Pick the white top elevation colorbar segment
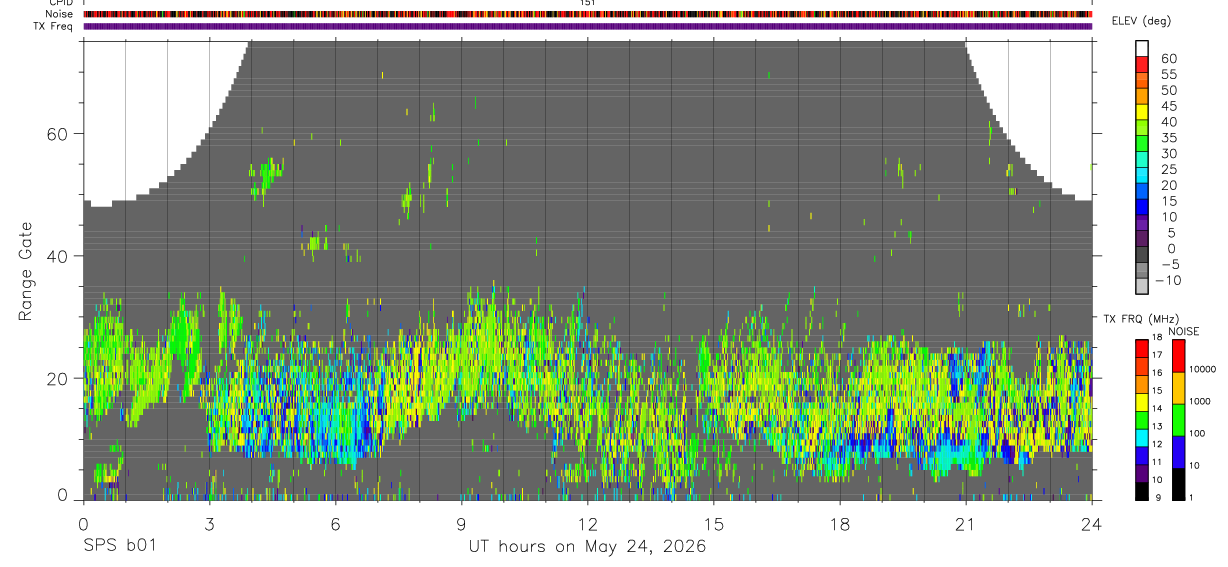Screen dimensions: 1228x567 (x=1142, y=47)
